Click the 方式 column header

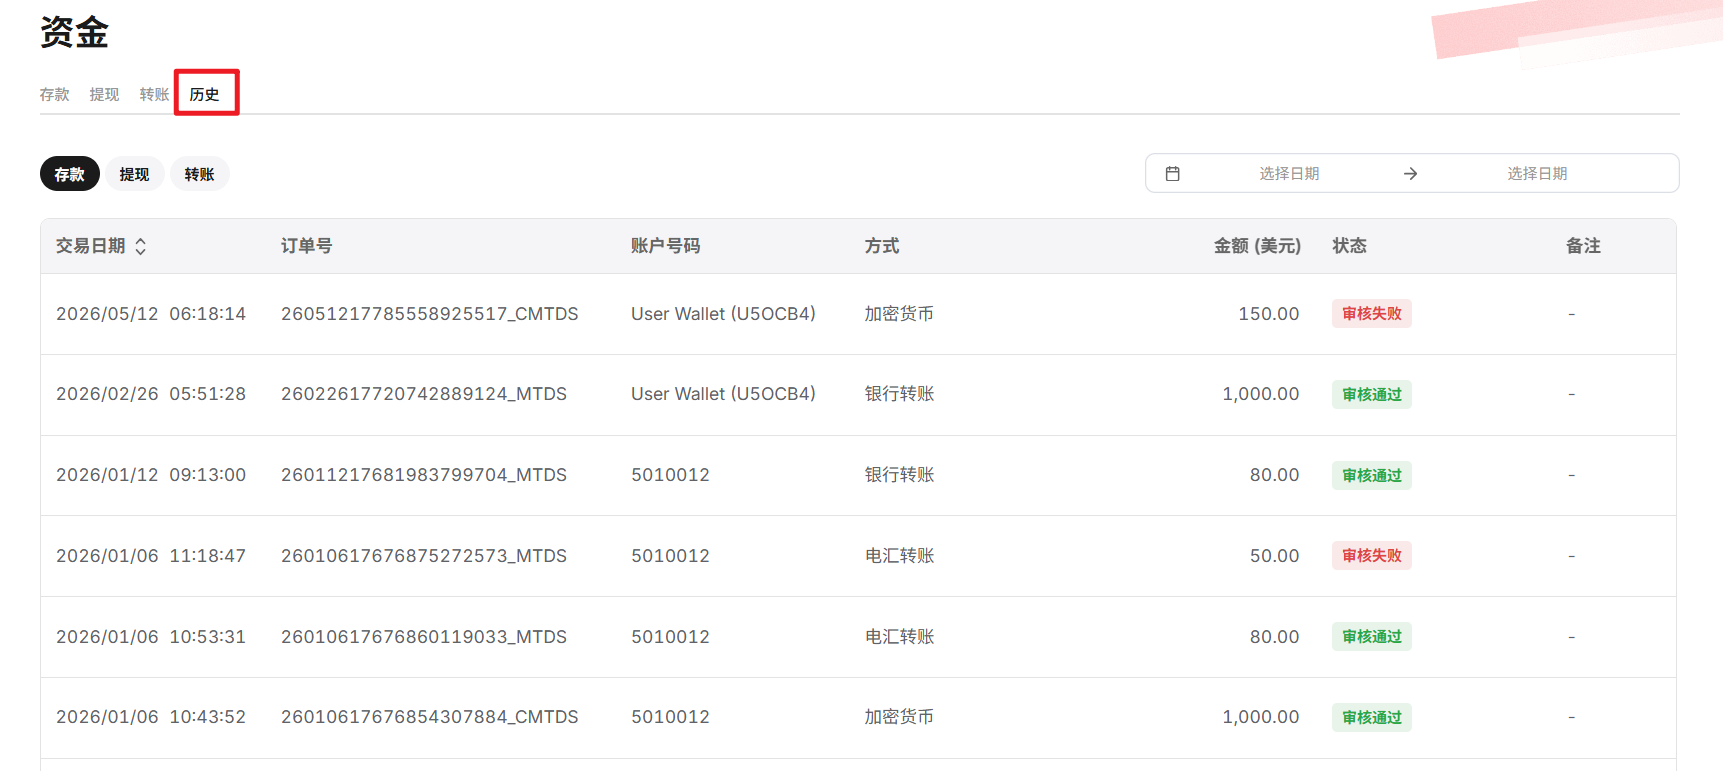click(882, 246)
